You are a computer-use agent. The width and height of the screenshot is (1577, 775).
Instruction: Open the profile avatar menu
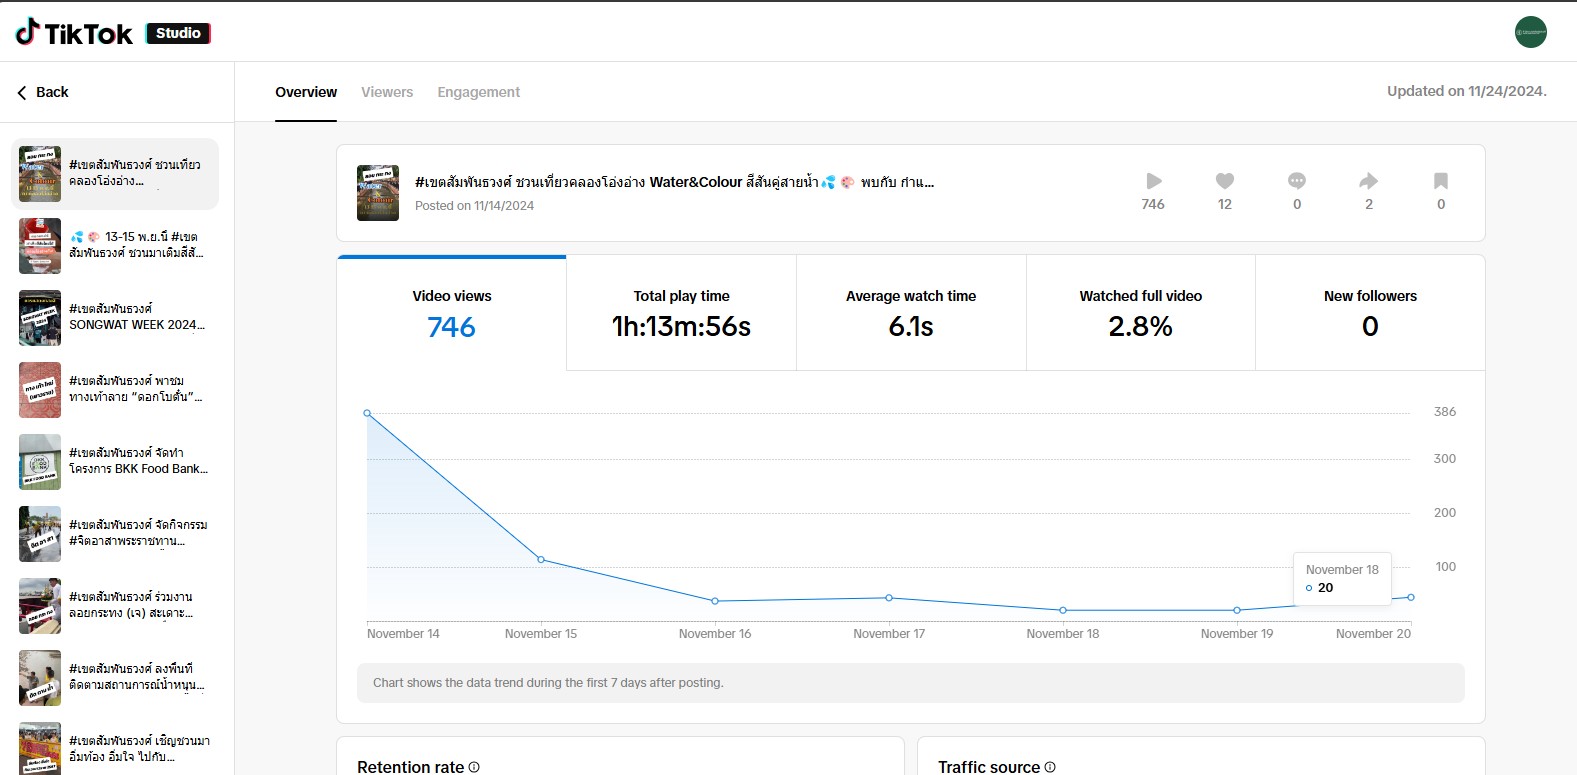[x=1530, y=32]
